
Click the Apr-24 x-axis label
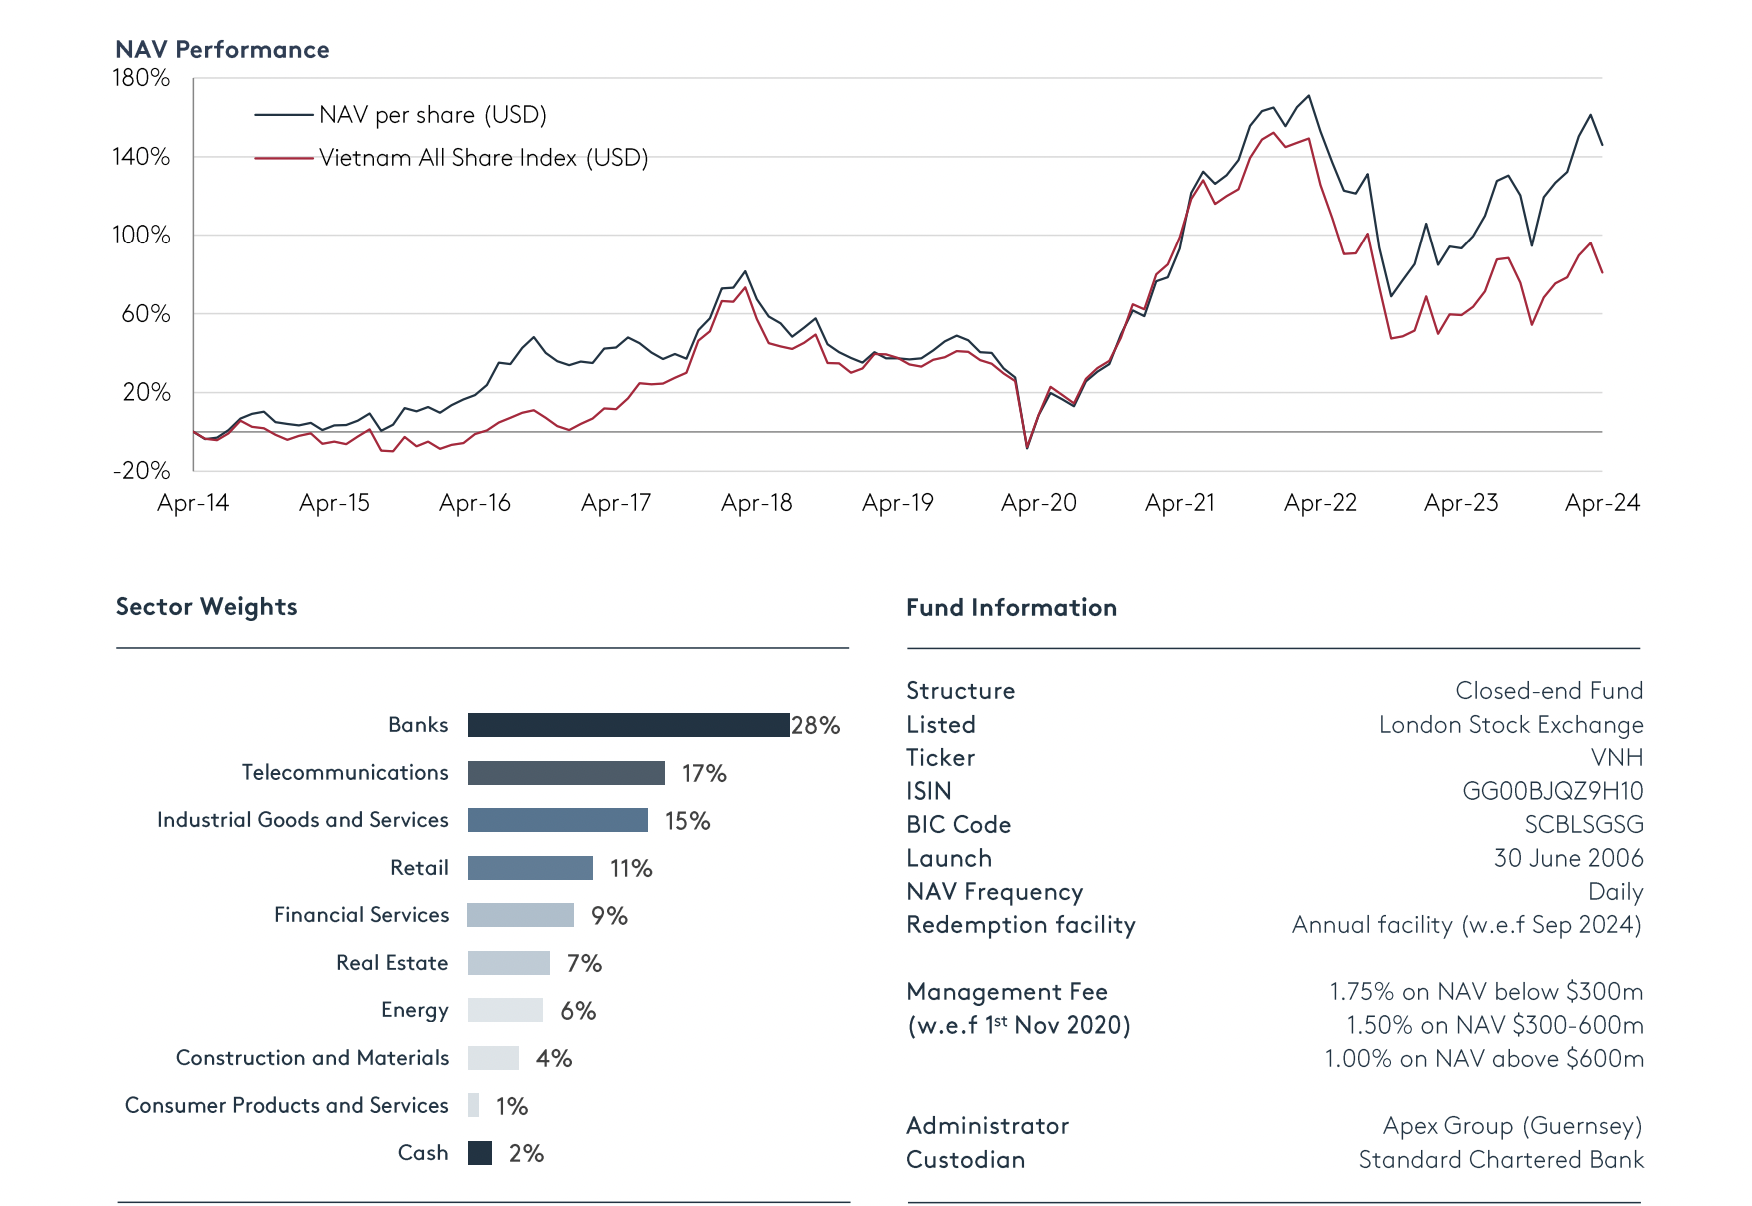(1602, 503)
